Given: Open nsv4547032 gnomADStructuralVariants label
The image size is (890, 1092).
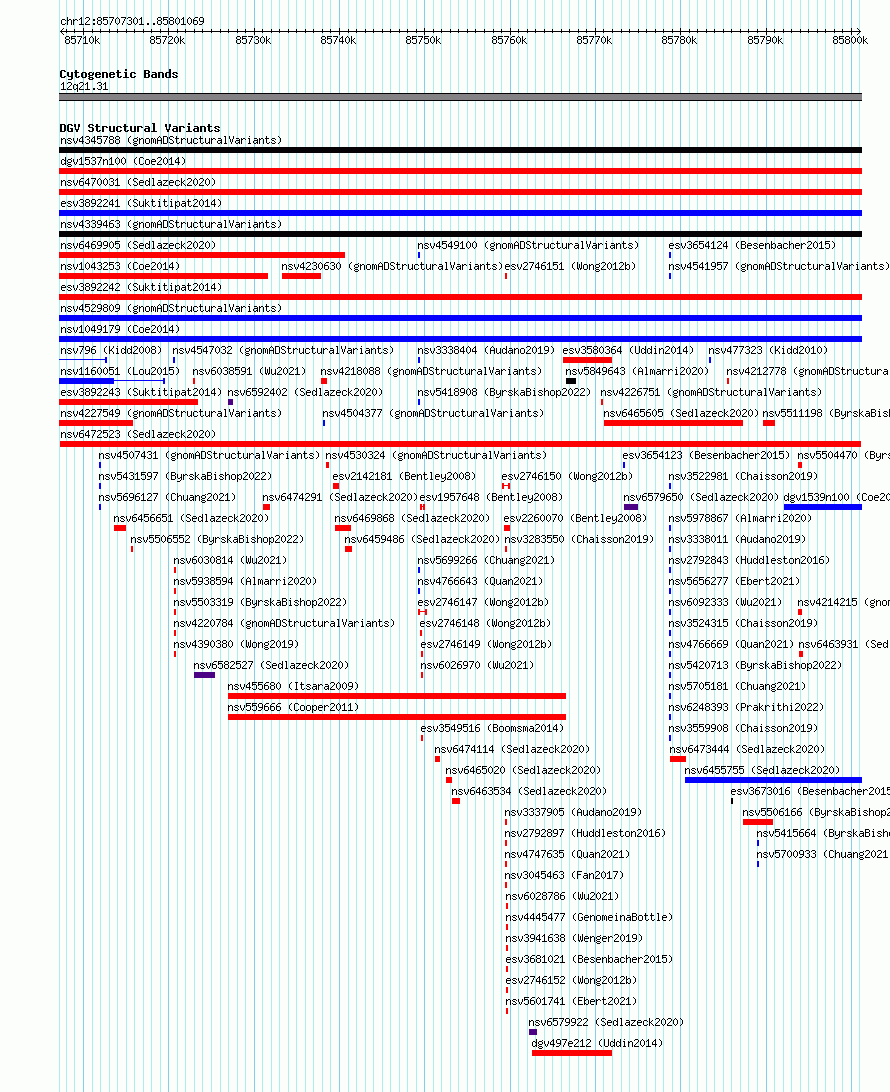Looking at the screenshot, I should coord(283,350).
